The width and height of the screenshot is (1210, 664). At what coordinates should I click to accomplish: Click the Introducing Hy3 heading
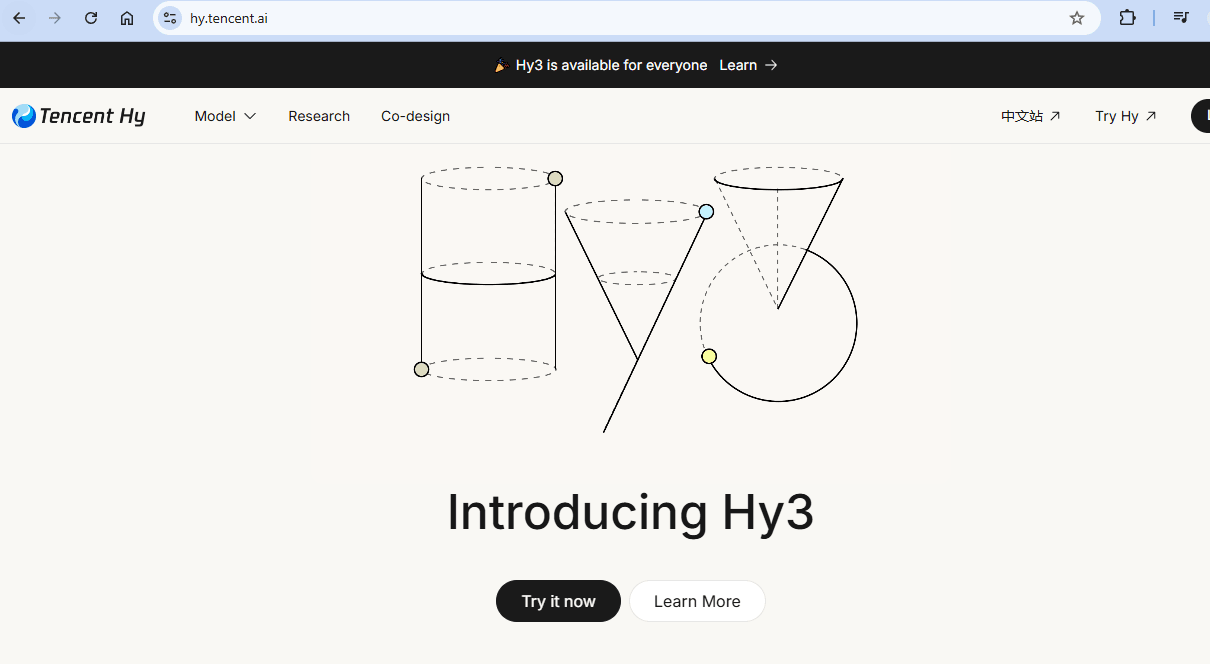coord(630,512)
